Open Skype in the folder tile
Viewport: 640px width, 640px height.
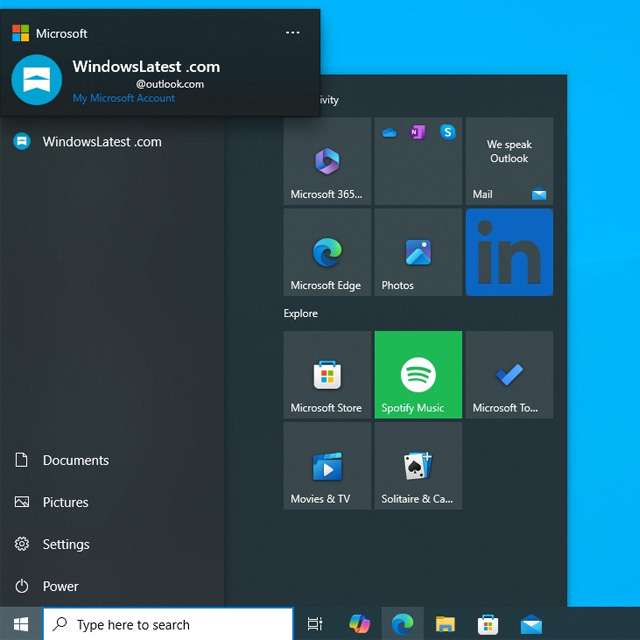pyautogui.click(x=448, y=132)
